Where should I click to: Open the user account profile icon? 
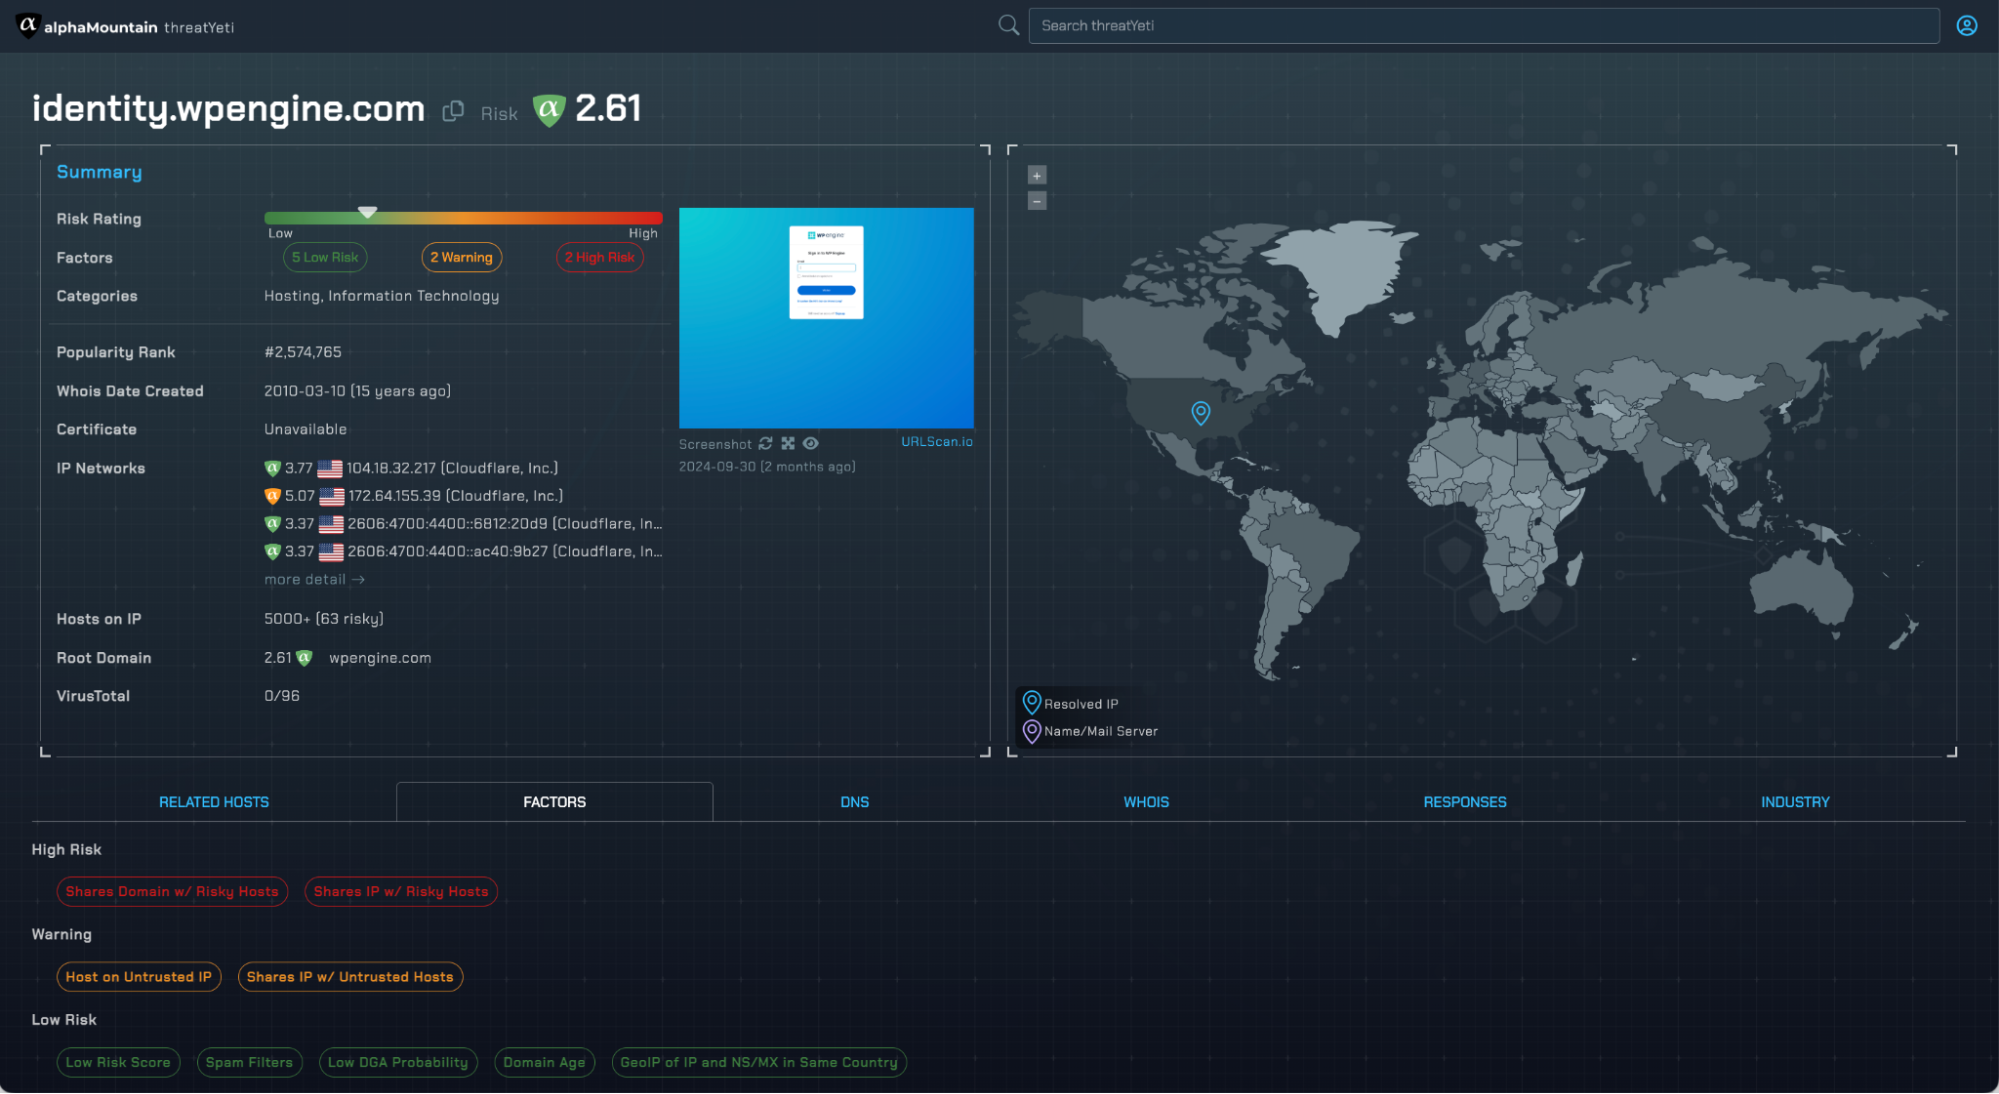click(1967, 26)
